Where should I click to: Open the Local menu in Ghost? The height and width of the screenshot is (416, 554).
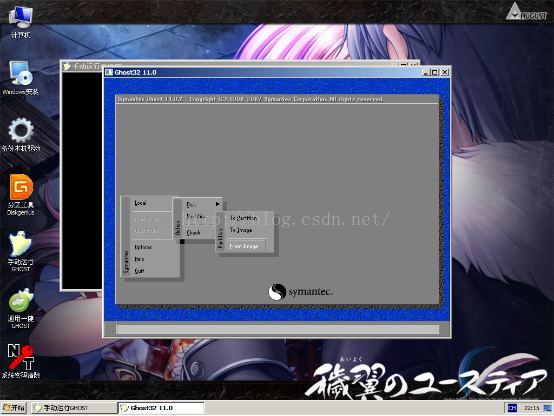pyautogui.click(x=140, y=203)
